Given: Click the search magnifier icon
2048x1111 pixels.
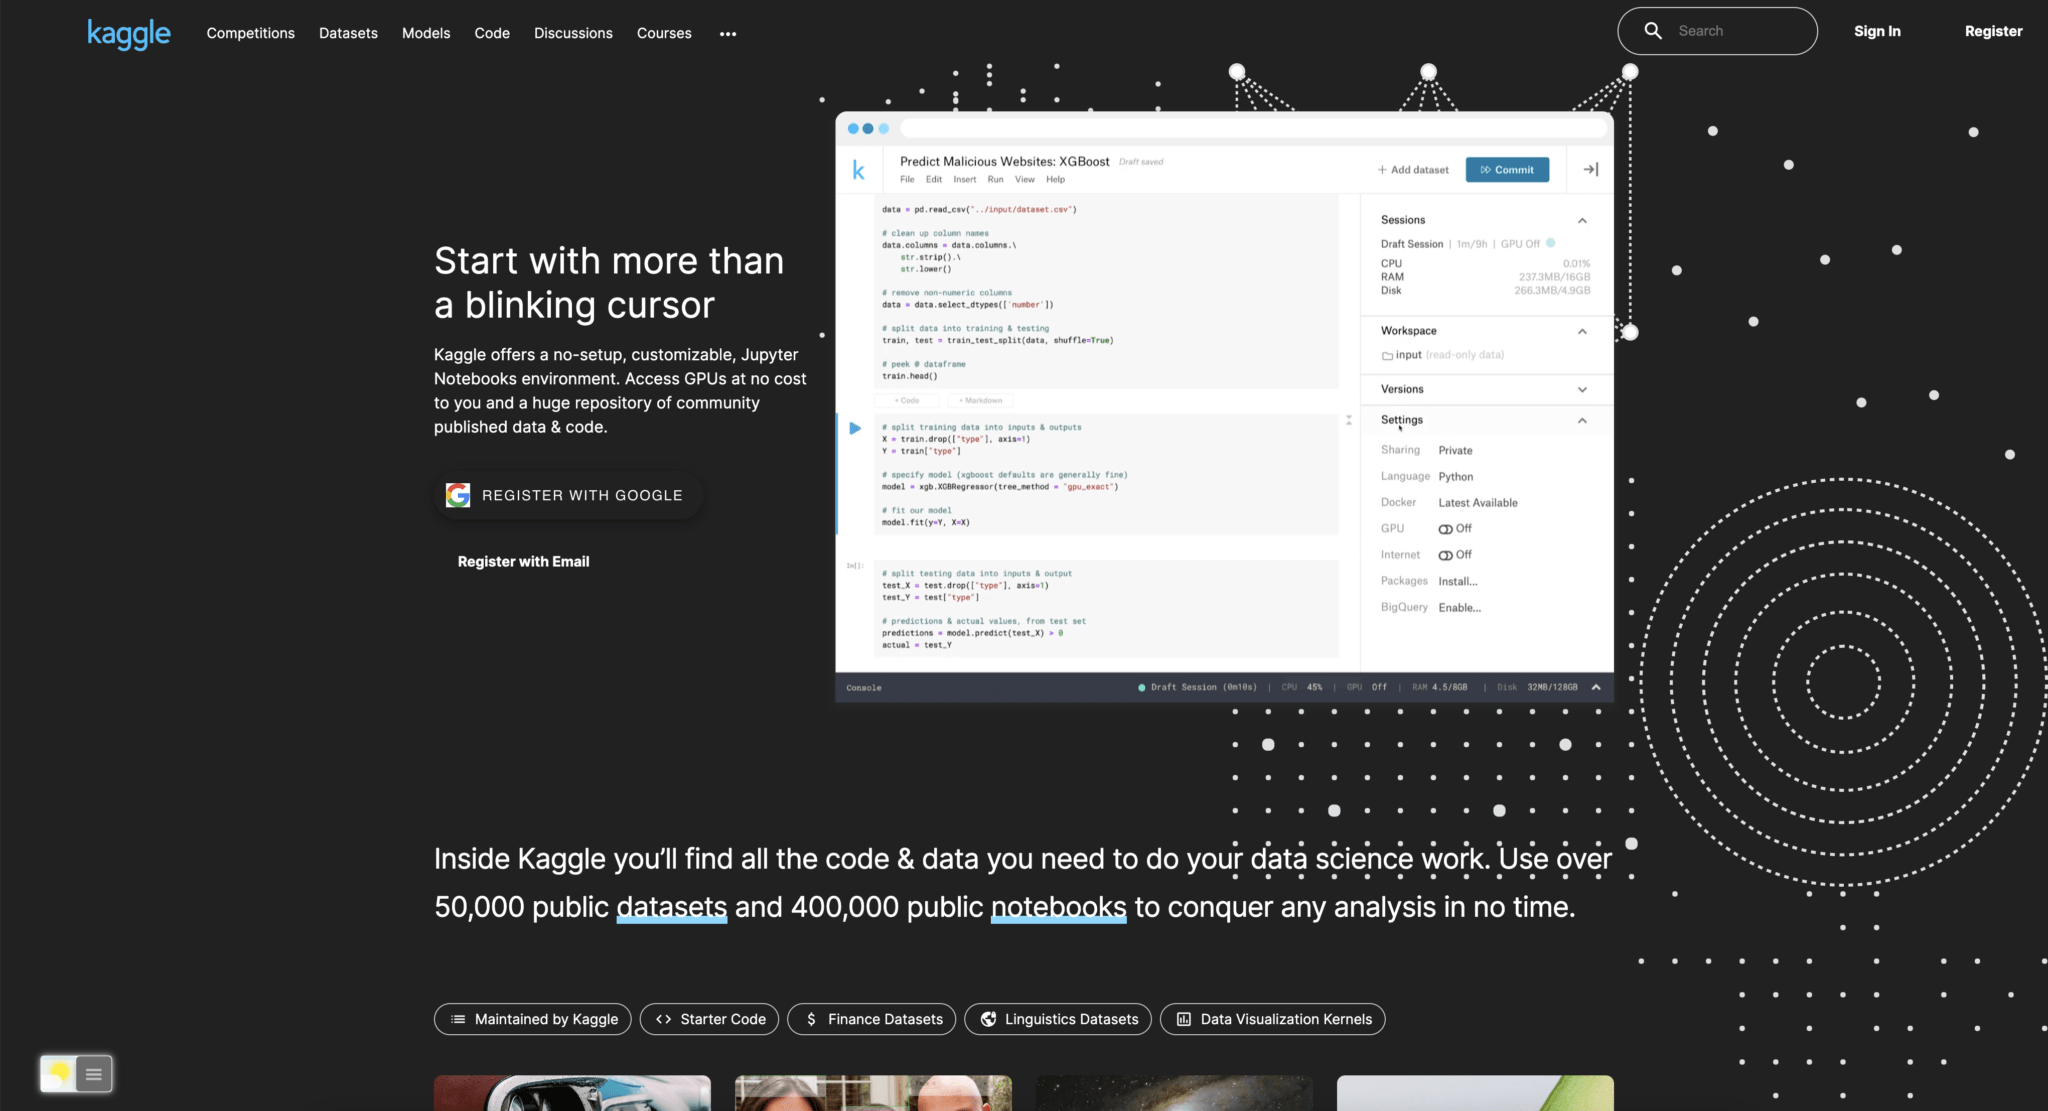Looking at the screenshot, I should [x=1654, y=30].
